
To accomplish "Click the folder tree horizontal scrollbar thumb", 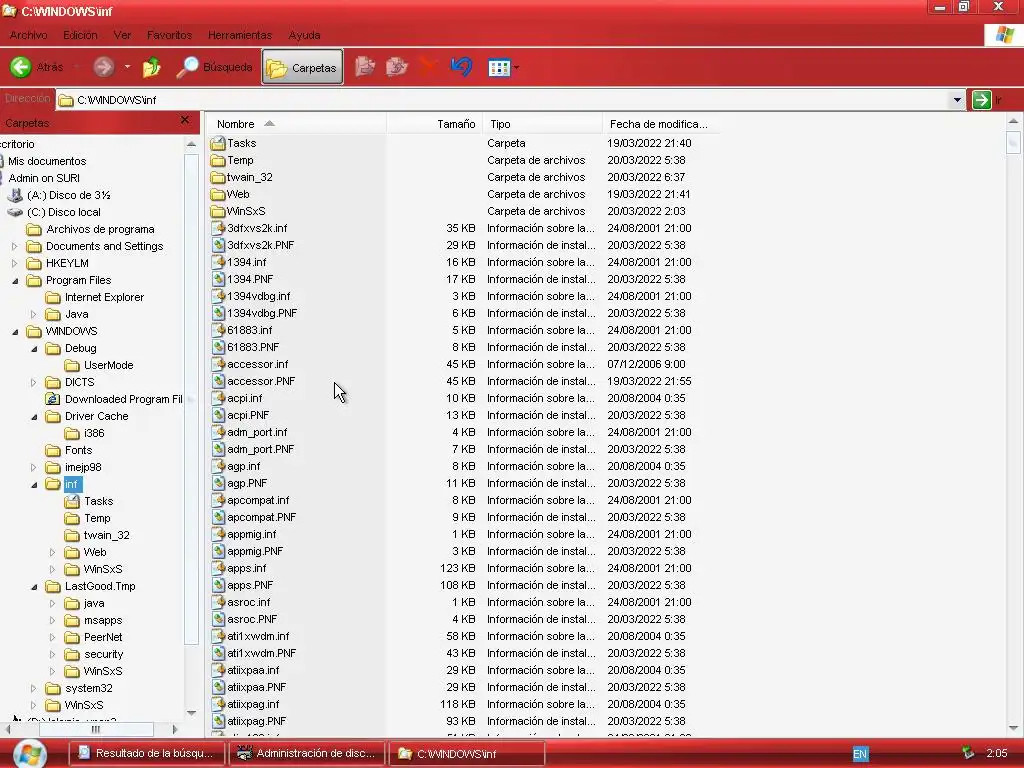I will 96,729.
